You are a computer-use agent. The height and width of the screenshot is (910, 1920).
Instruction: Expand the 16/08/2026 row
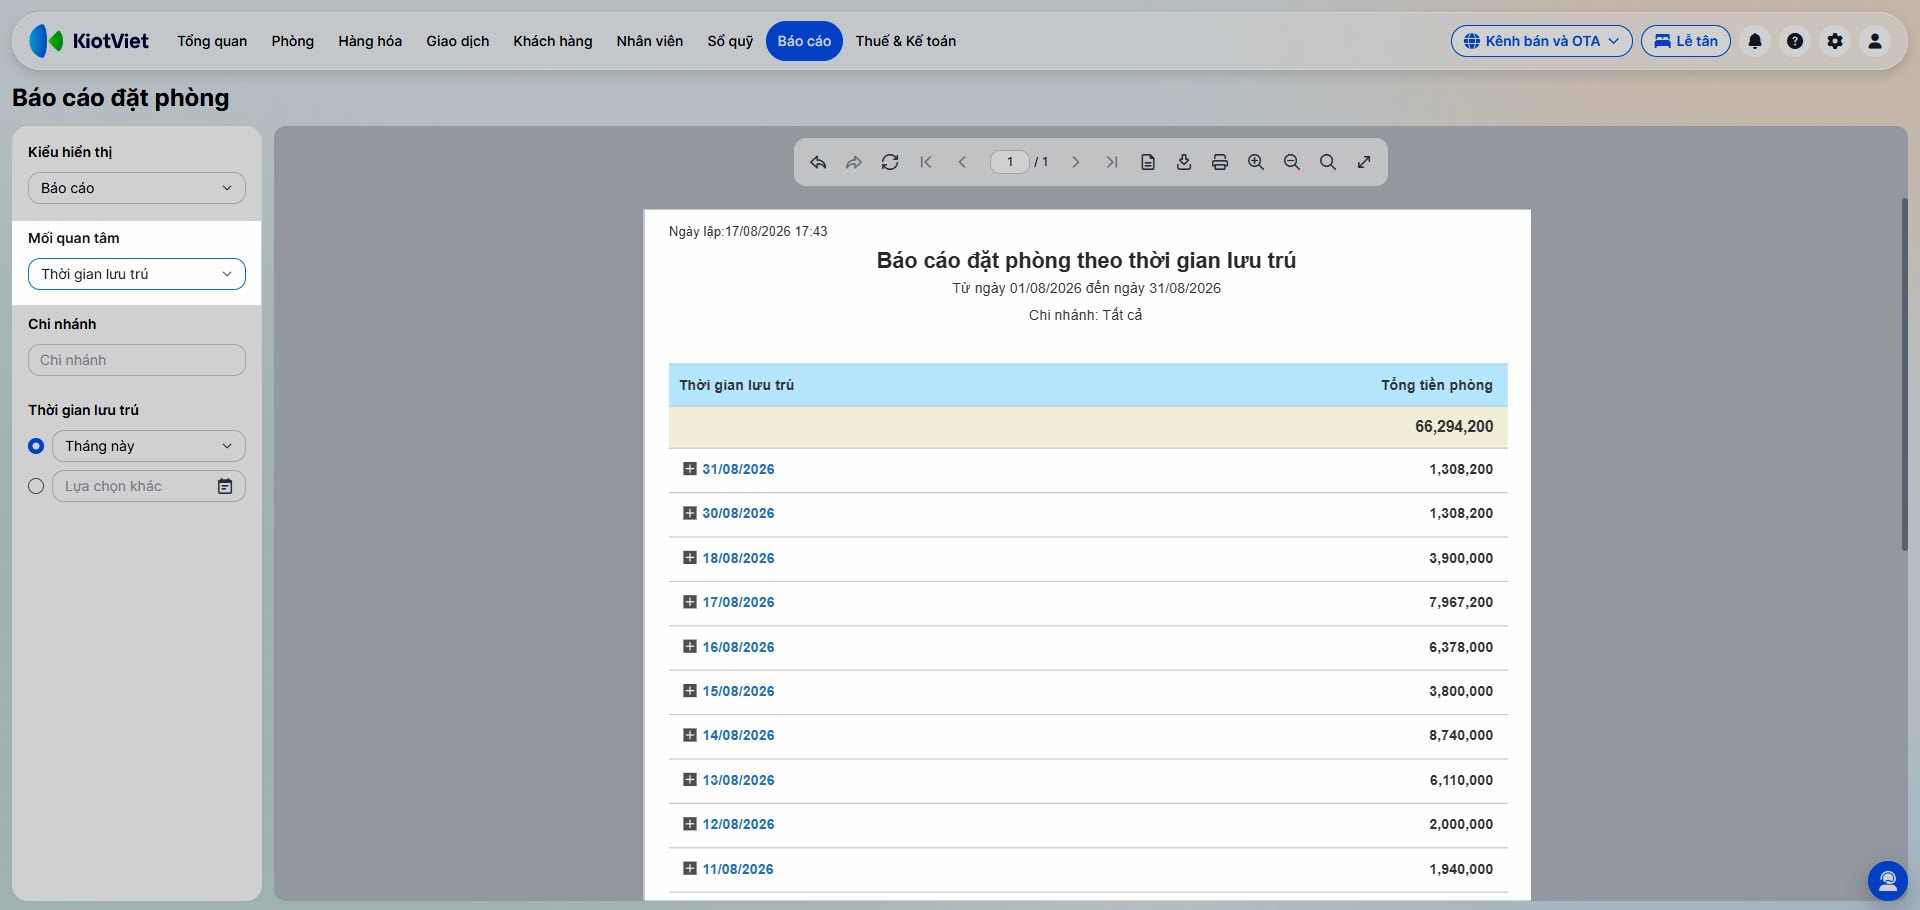coord(689,647)
